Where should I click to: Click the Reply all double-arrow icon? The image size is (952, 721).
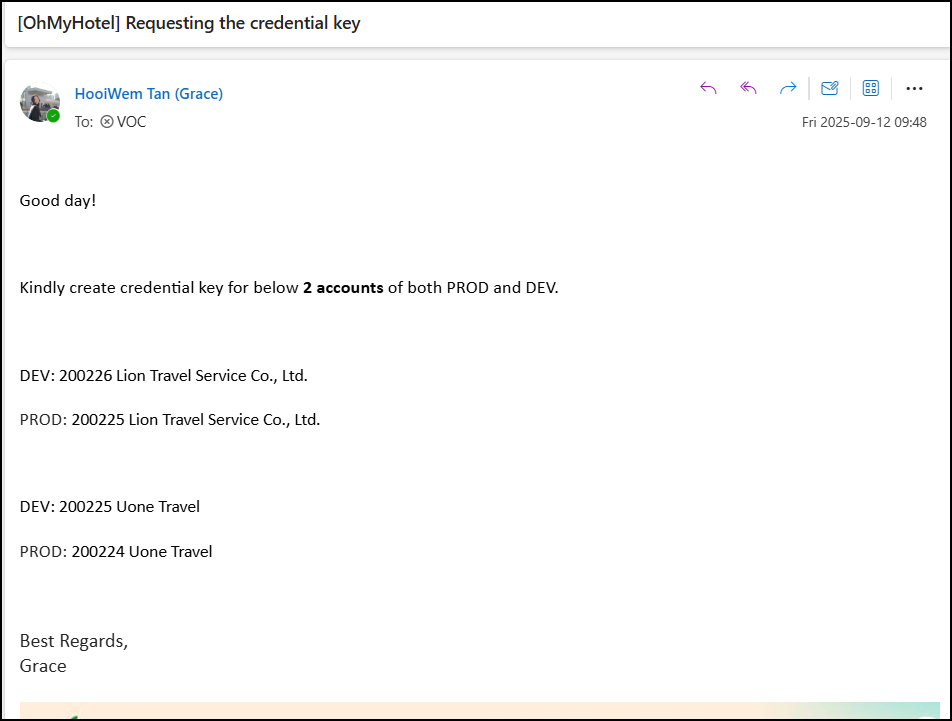pyautogui.click(x=748, y=88)
